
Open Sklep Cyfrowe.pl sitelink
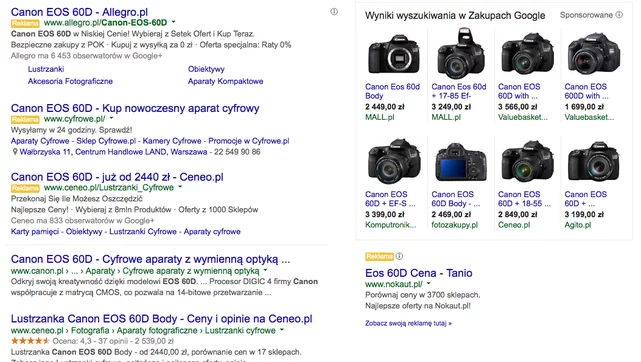[106, 141]
